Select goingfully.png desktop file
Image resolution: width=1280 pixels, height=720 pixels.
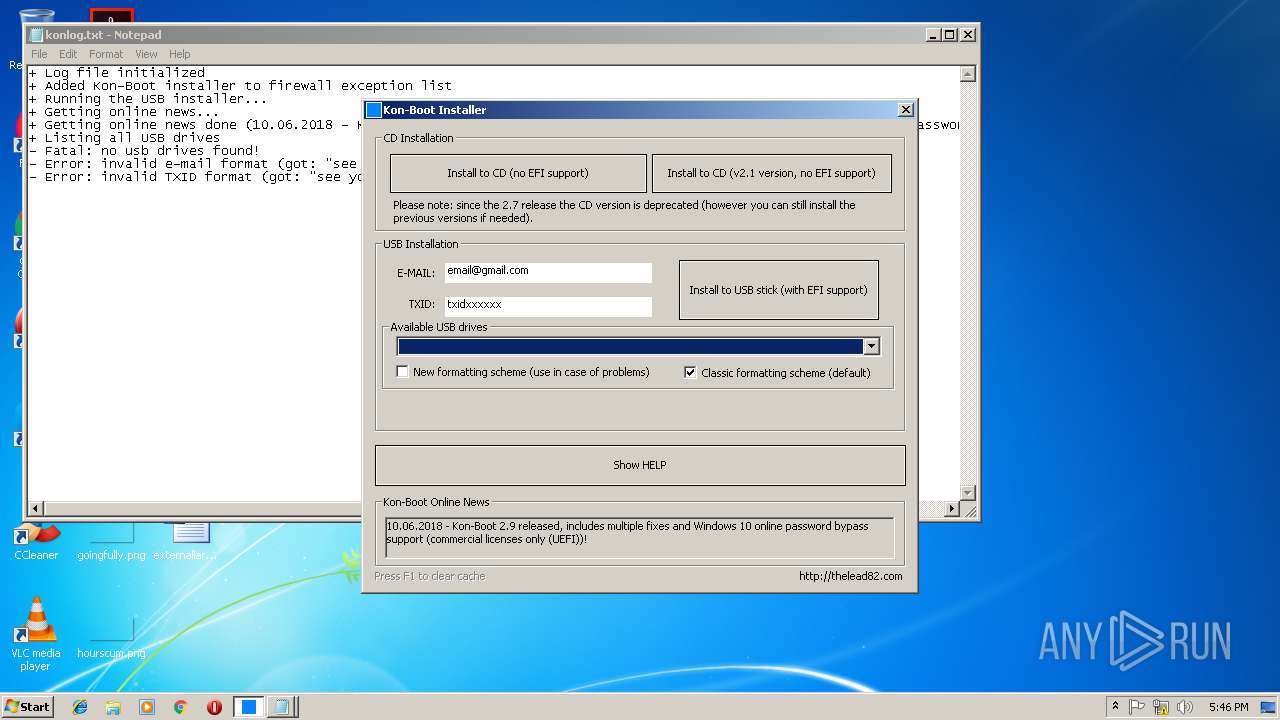(x=111, y=540)
